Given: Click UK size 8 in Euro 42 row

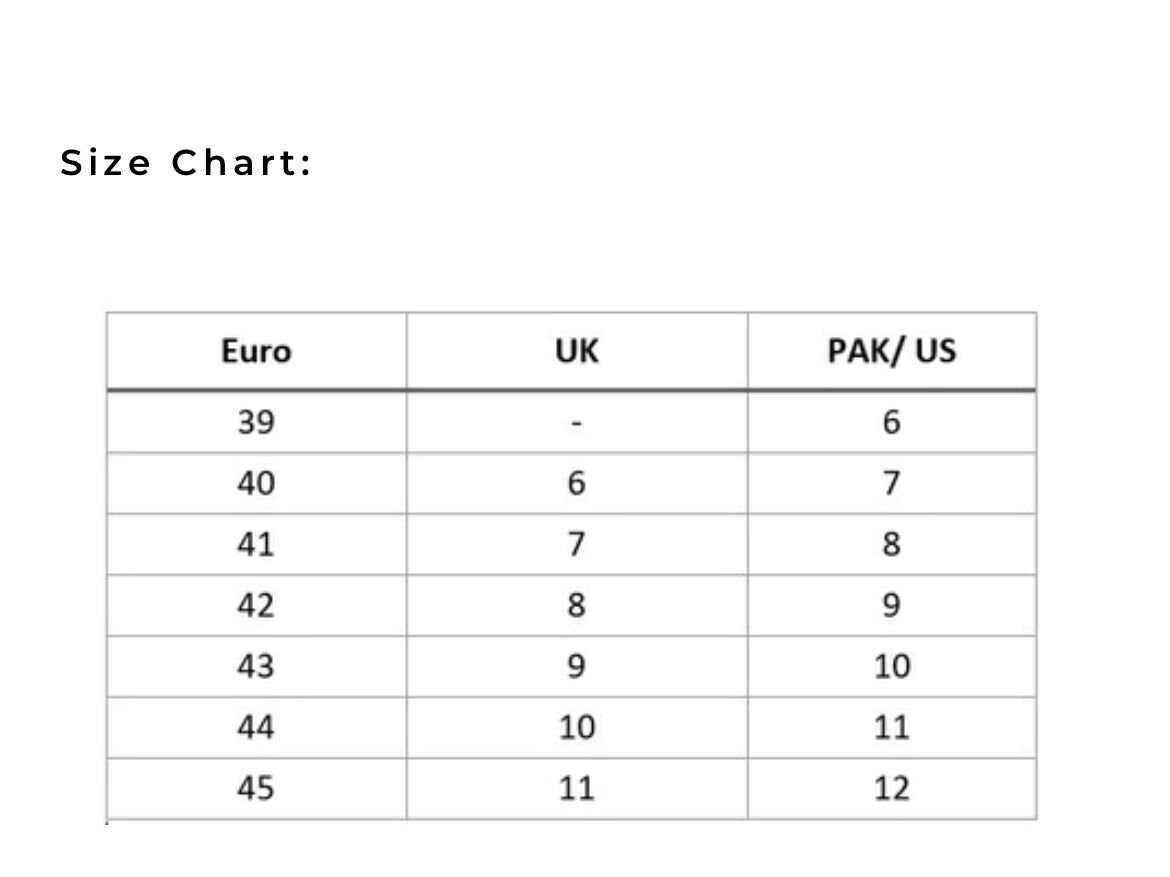Looking at the screenshot, I should (576, 606).
